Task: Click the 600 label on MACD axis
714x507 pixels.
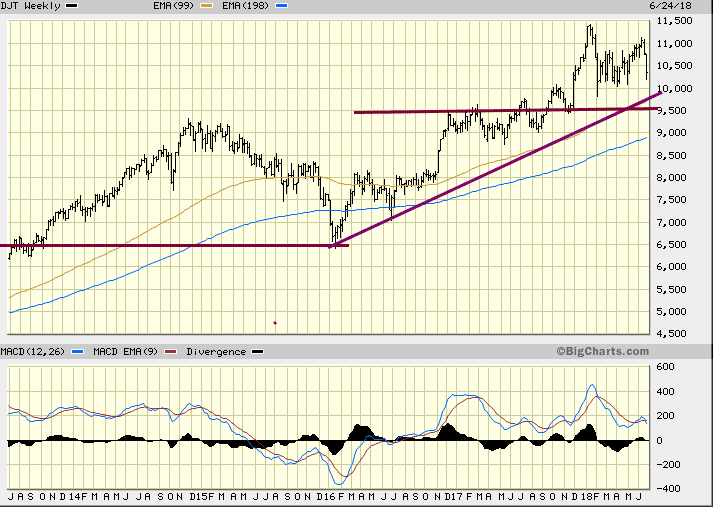Action: pos(664,367)
